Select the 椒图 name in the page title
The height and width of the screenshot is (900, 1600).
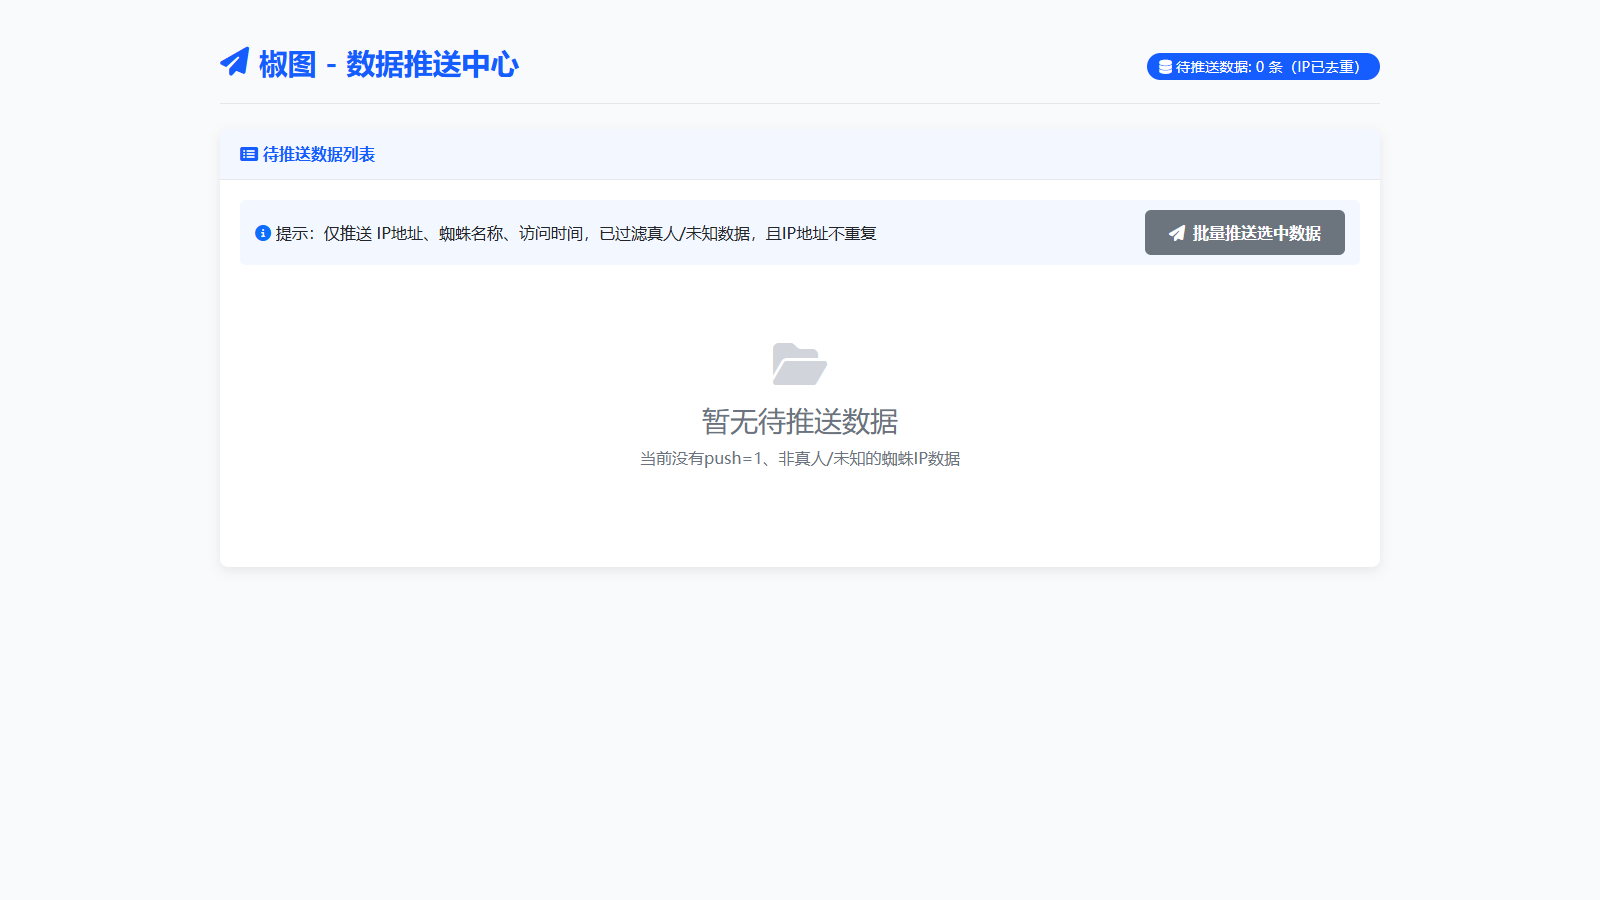(x=287, y=64)
